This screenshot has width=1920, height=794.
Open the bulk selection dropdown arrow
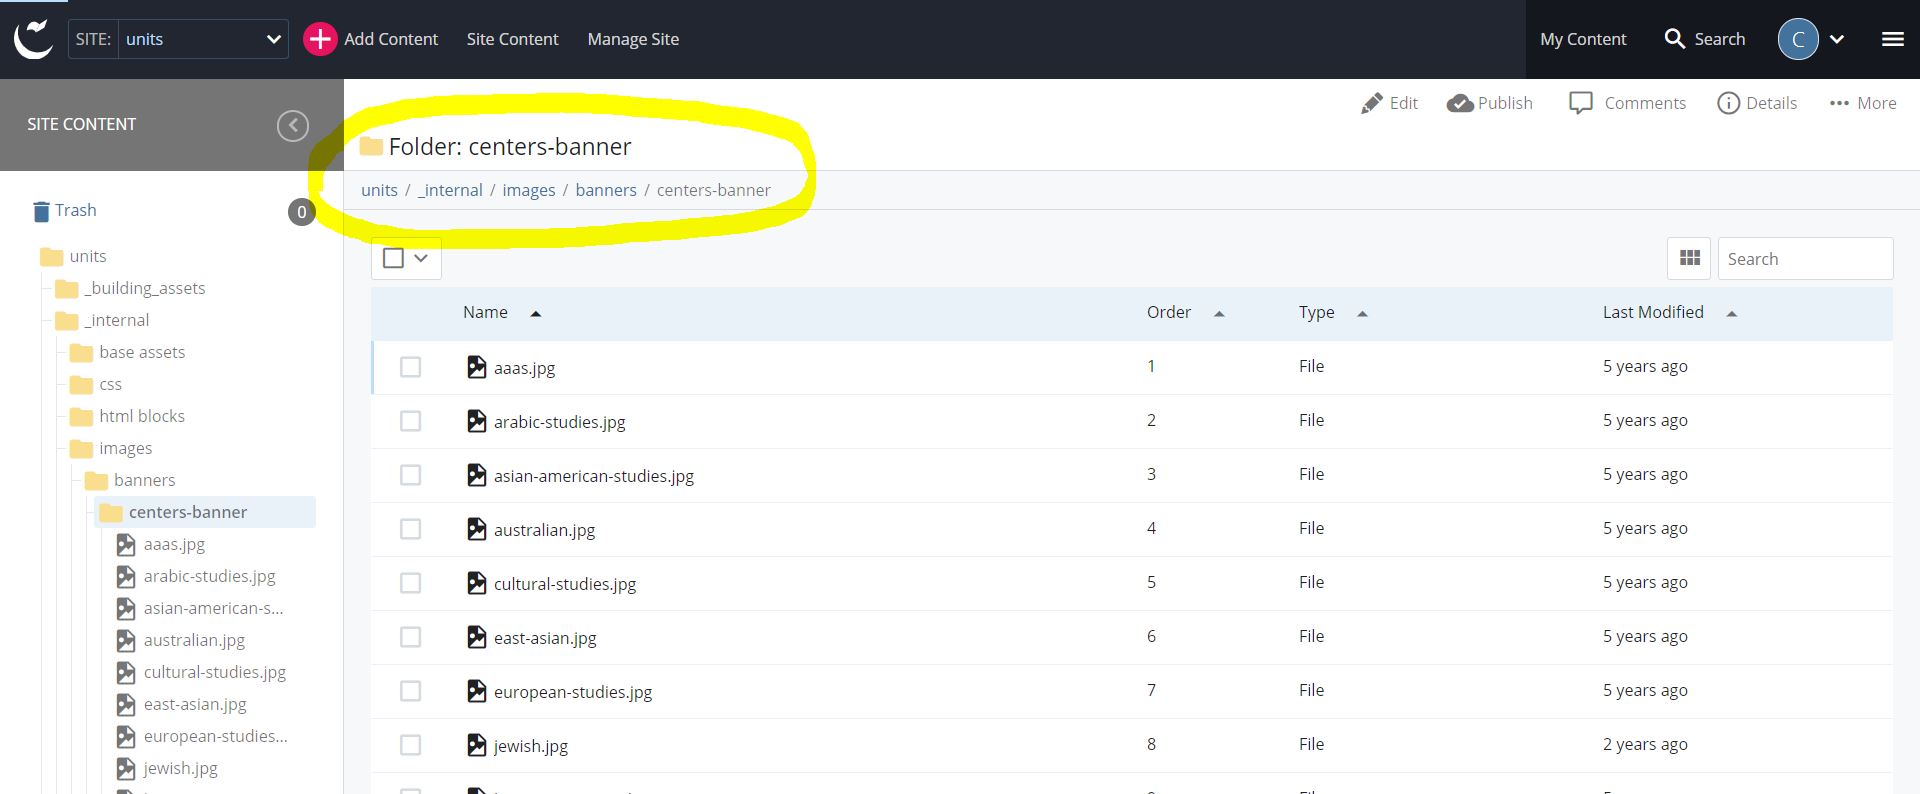click(x=421, y=258)
